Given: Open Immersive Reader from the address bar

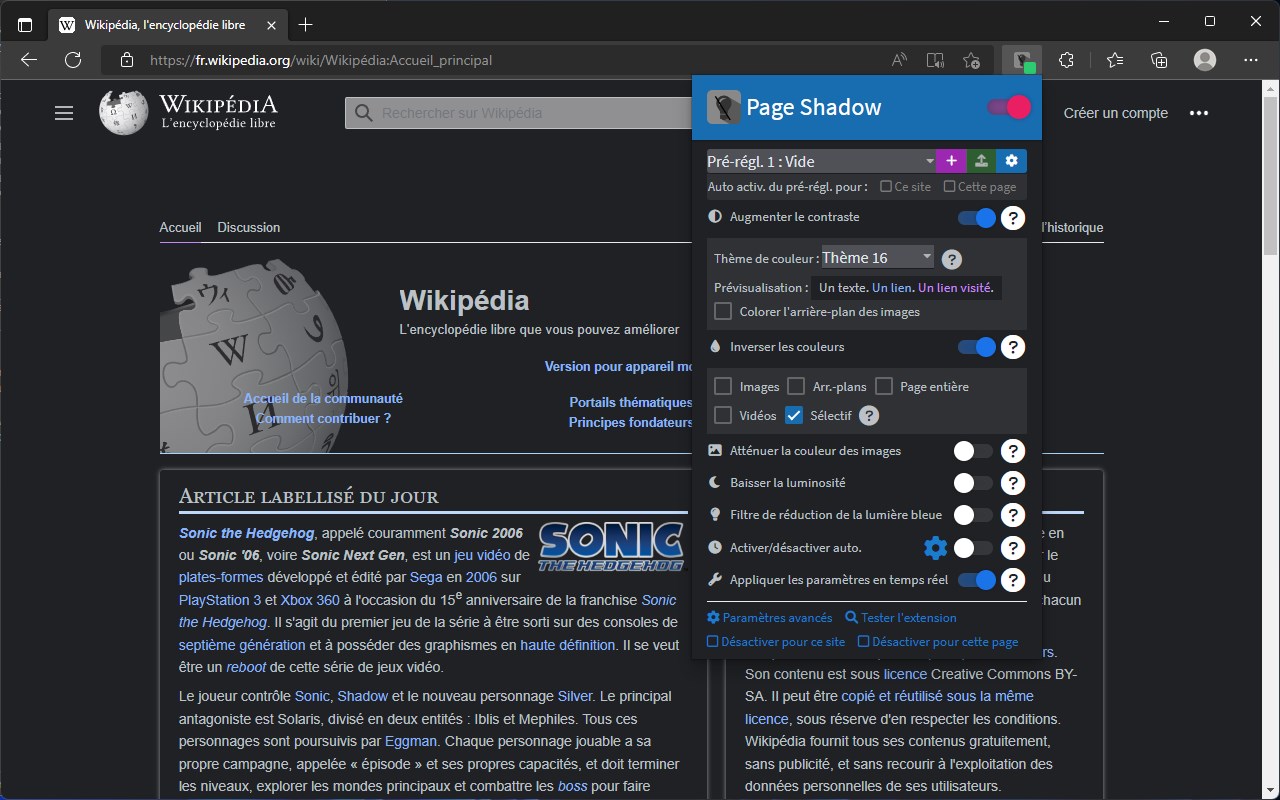Looking at the screenshot, I should tap(935, 60).
